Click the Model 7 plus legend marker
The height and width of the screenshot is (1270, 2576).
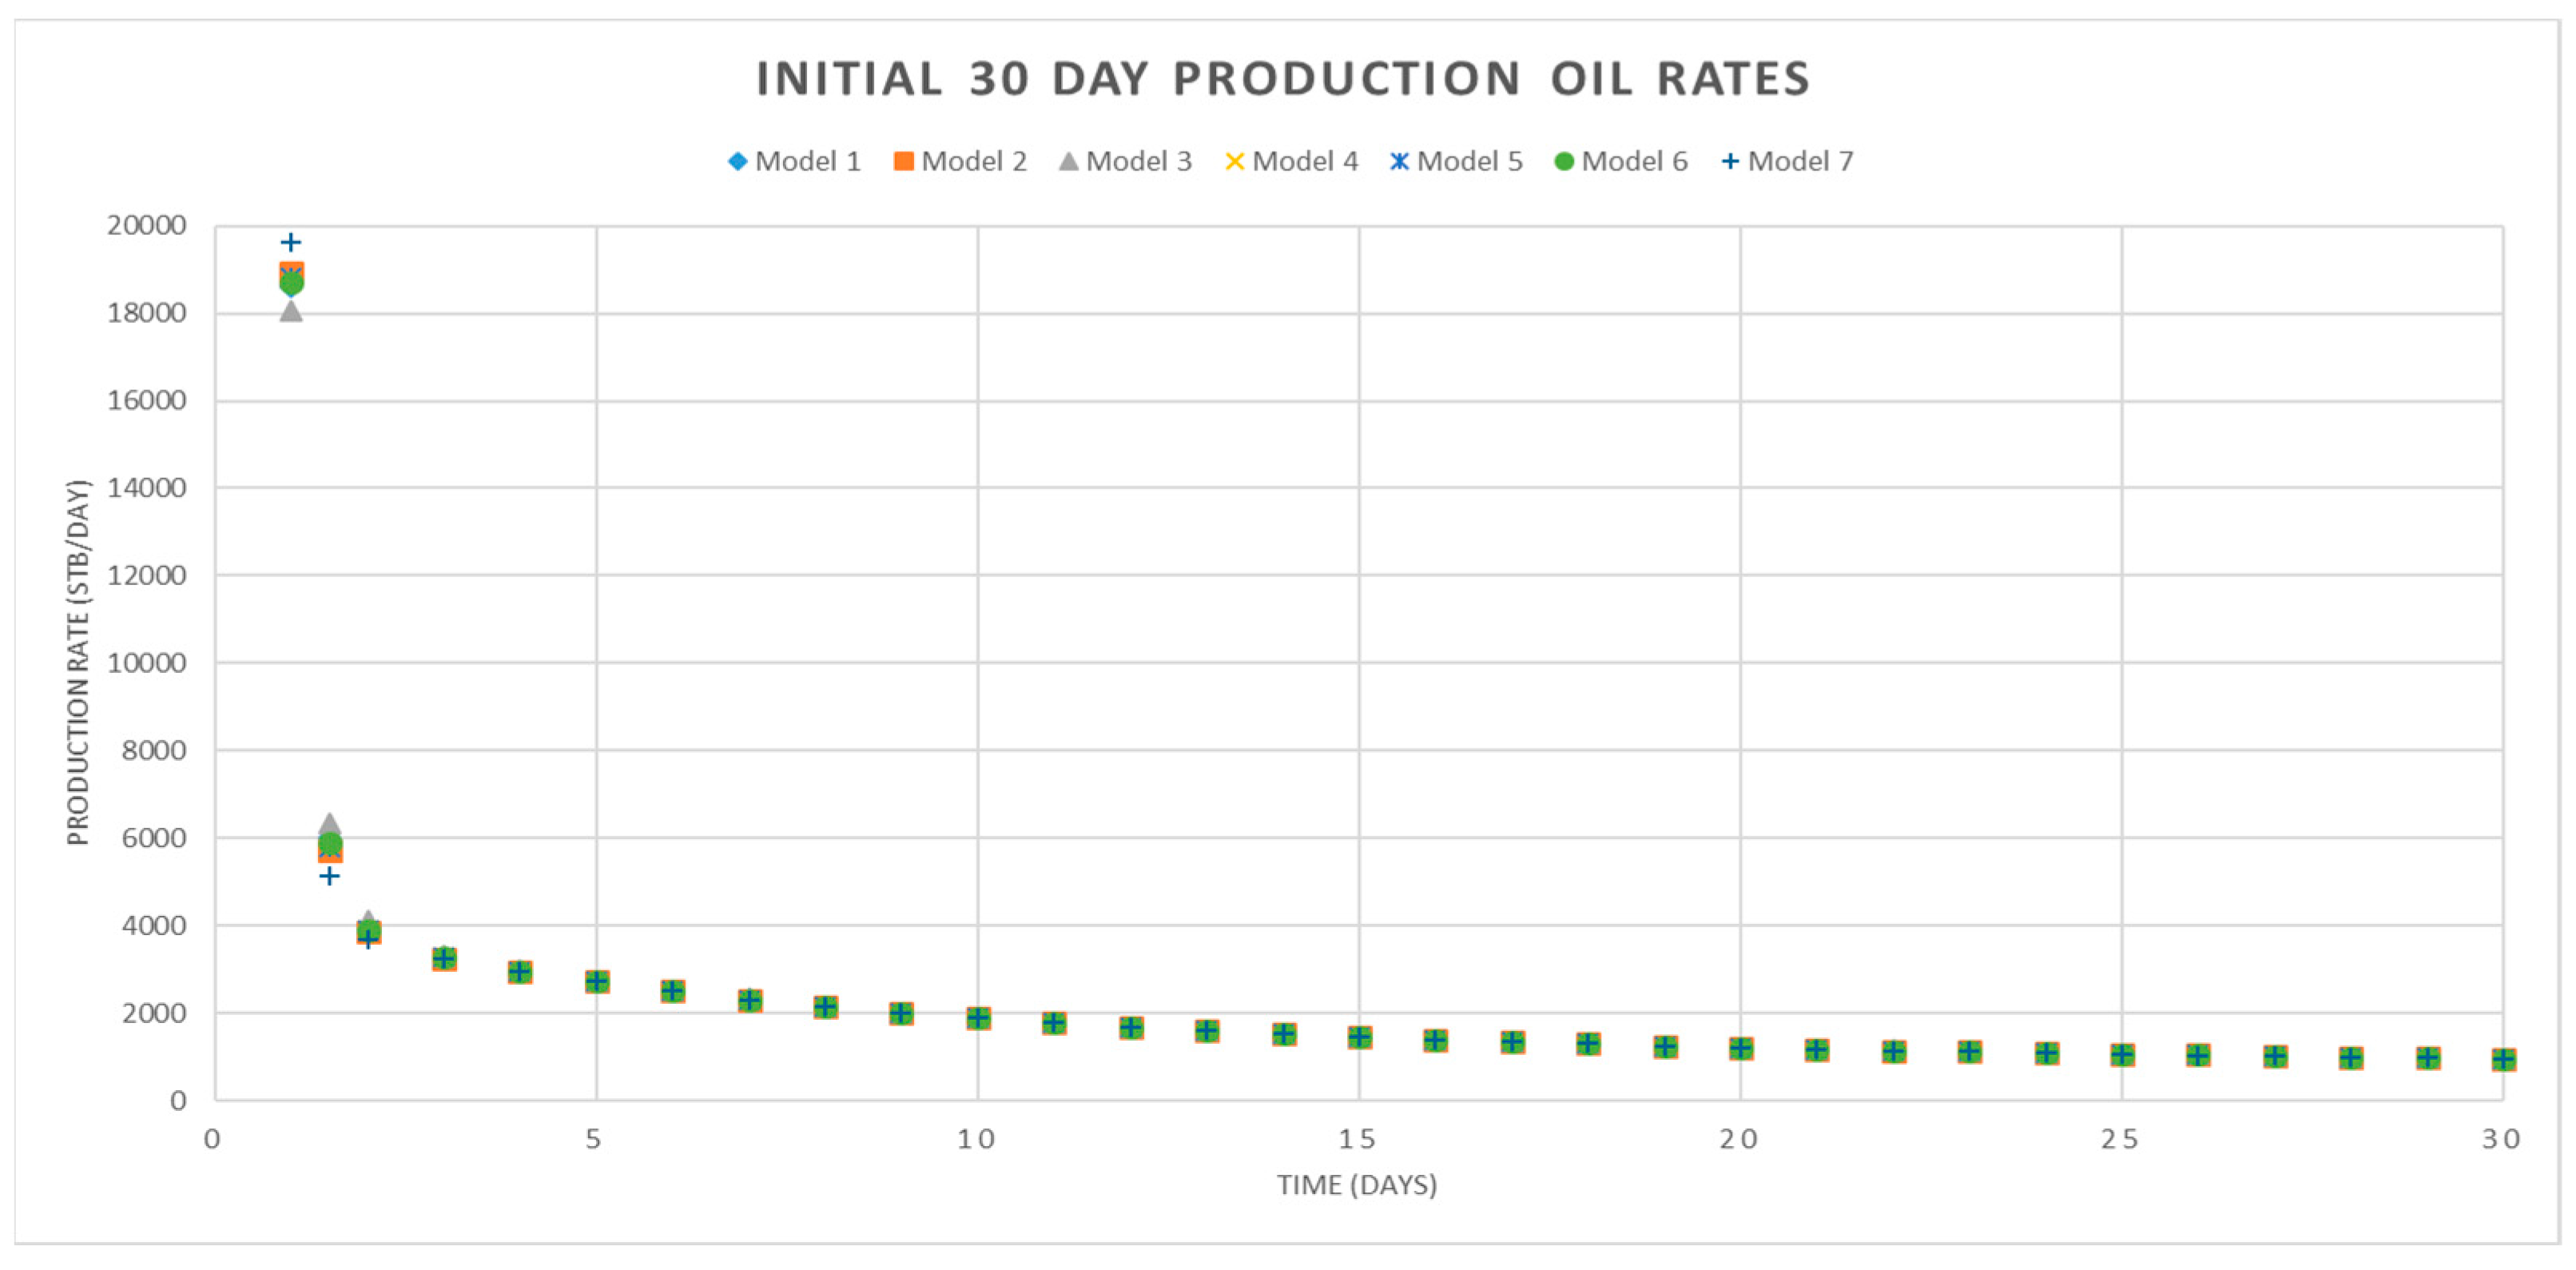(1731, 161)
